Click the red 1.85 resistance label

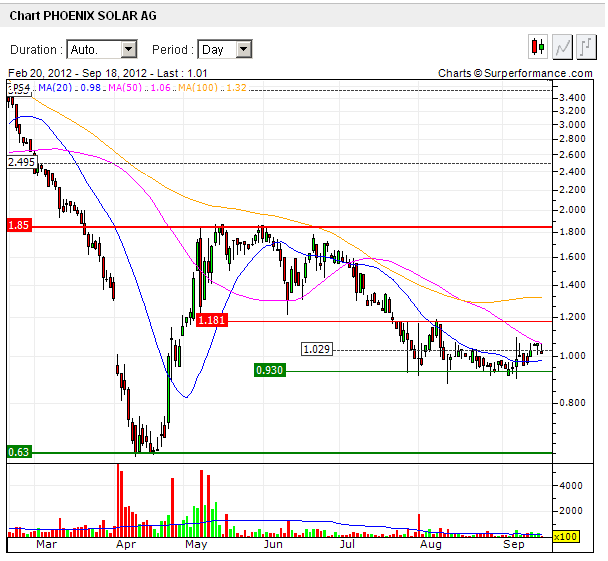pos(19,226)
